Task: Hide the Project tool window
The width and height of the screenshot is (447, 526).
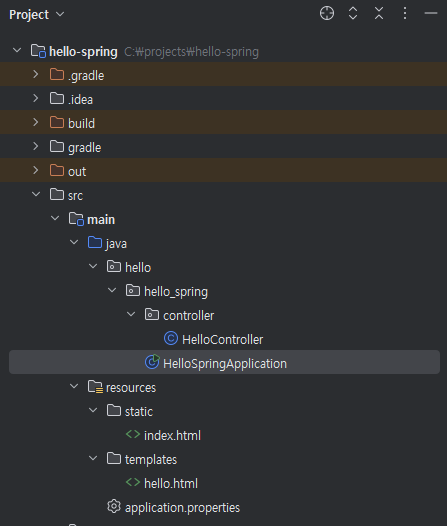Action: click(x=431, y=13)
